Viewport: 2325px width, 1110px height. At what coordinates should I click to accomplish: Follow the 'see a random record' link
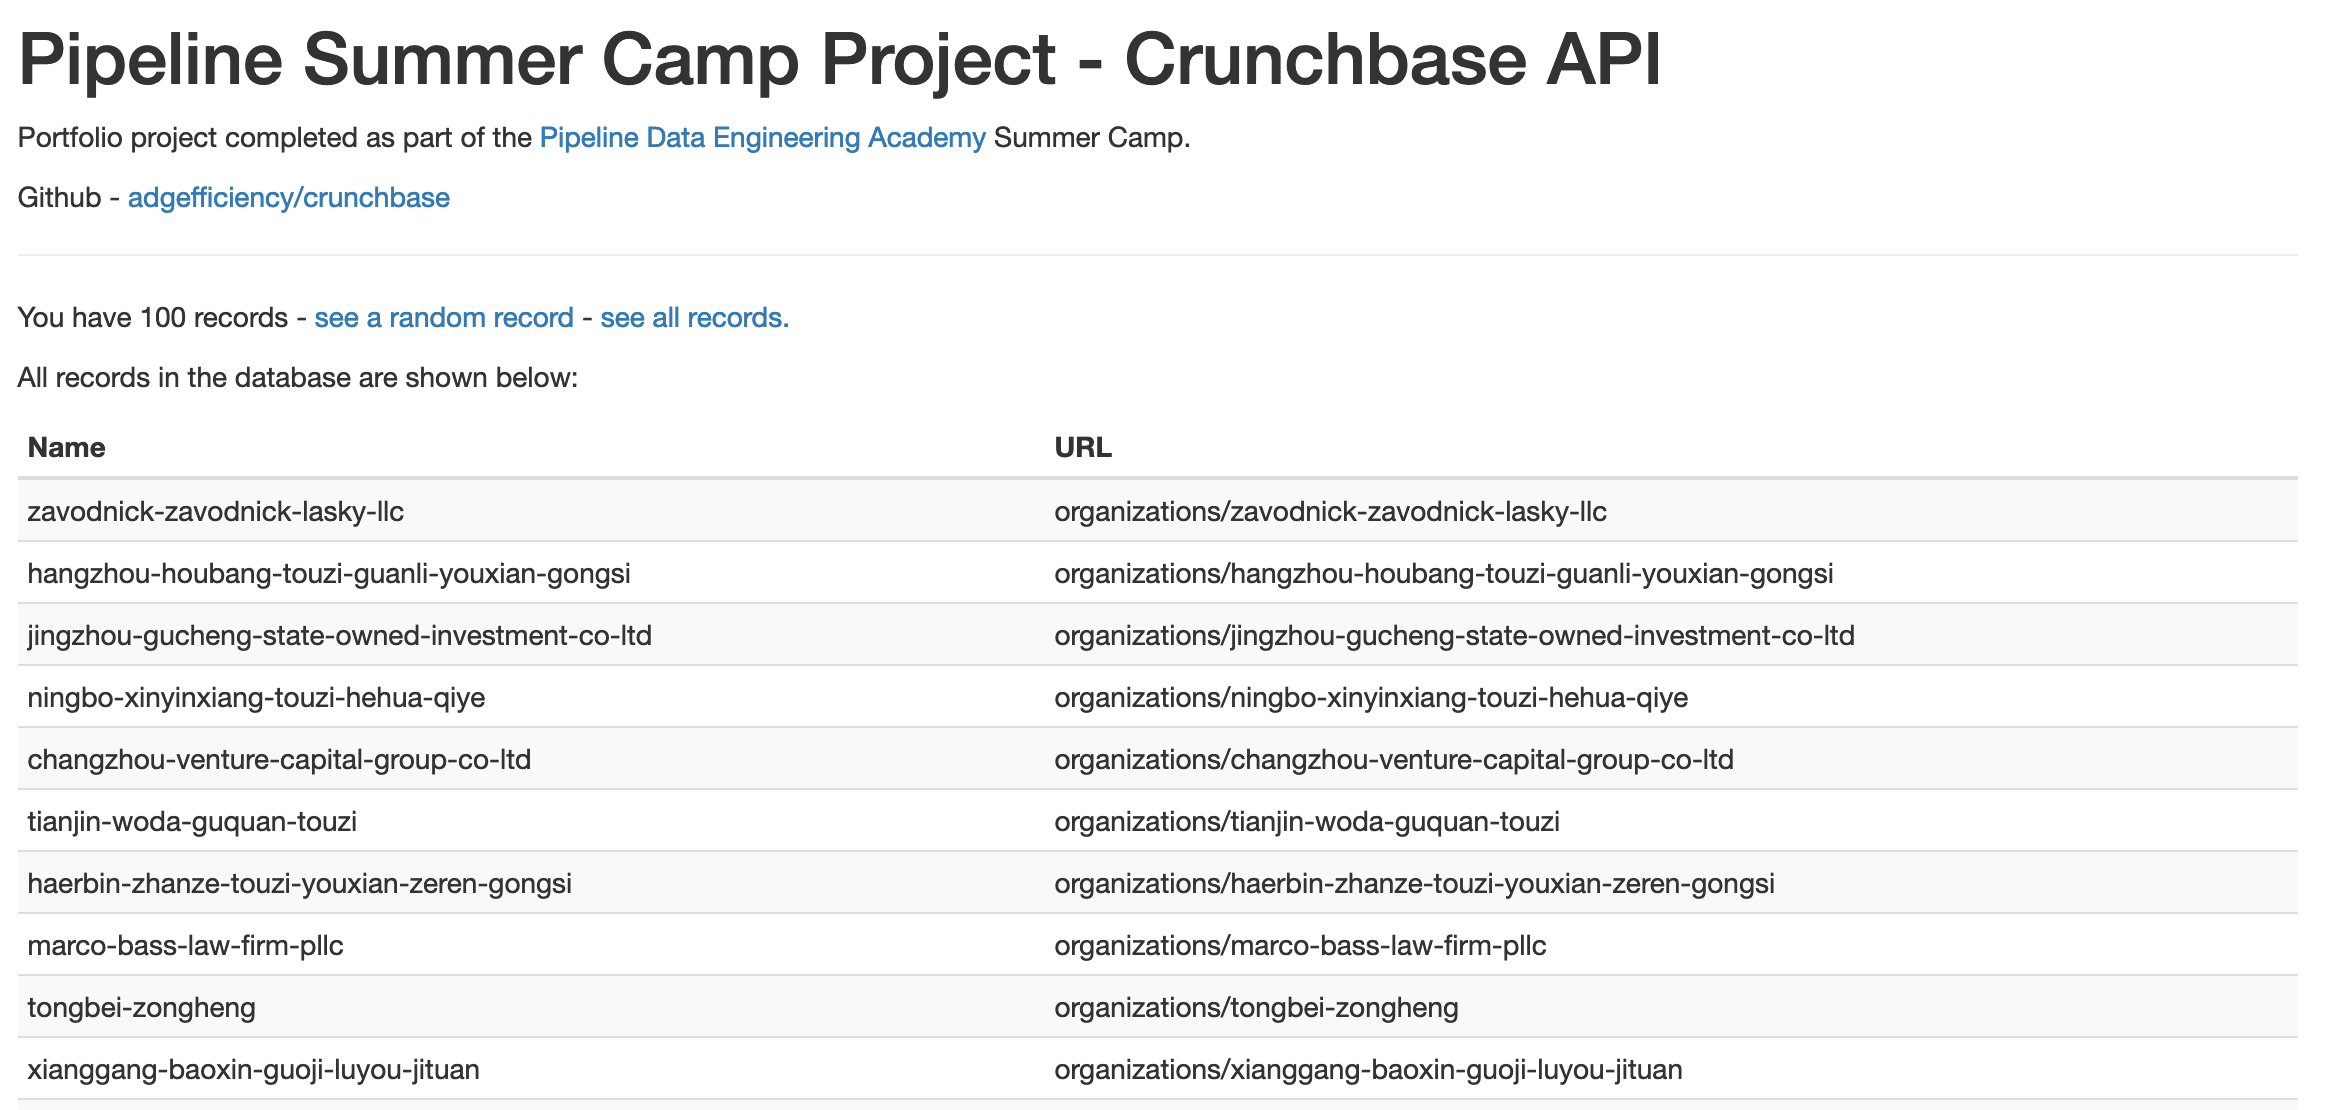(x=444, y=318)
